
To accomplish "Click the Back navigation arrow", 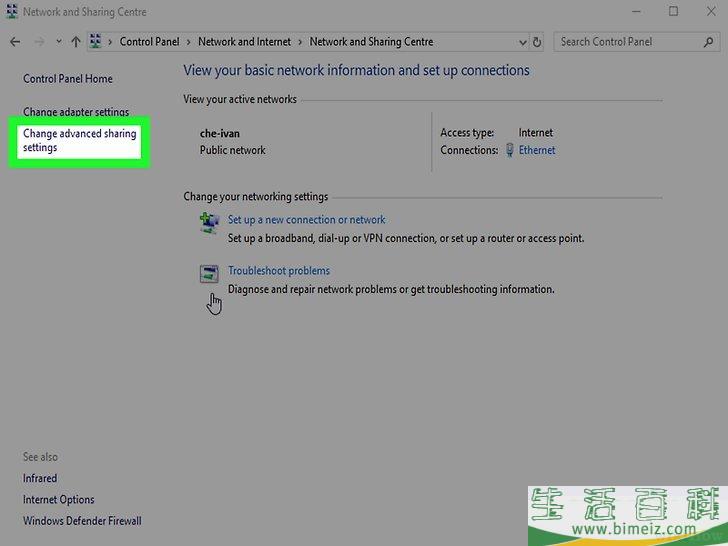I will [15, 42].
